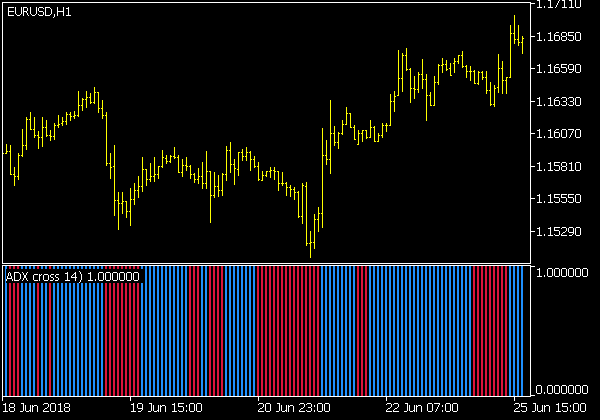Click the 1.000000 indicator scale label
The height and width of the screenshot is (420, 600).
point(562,273)
